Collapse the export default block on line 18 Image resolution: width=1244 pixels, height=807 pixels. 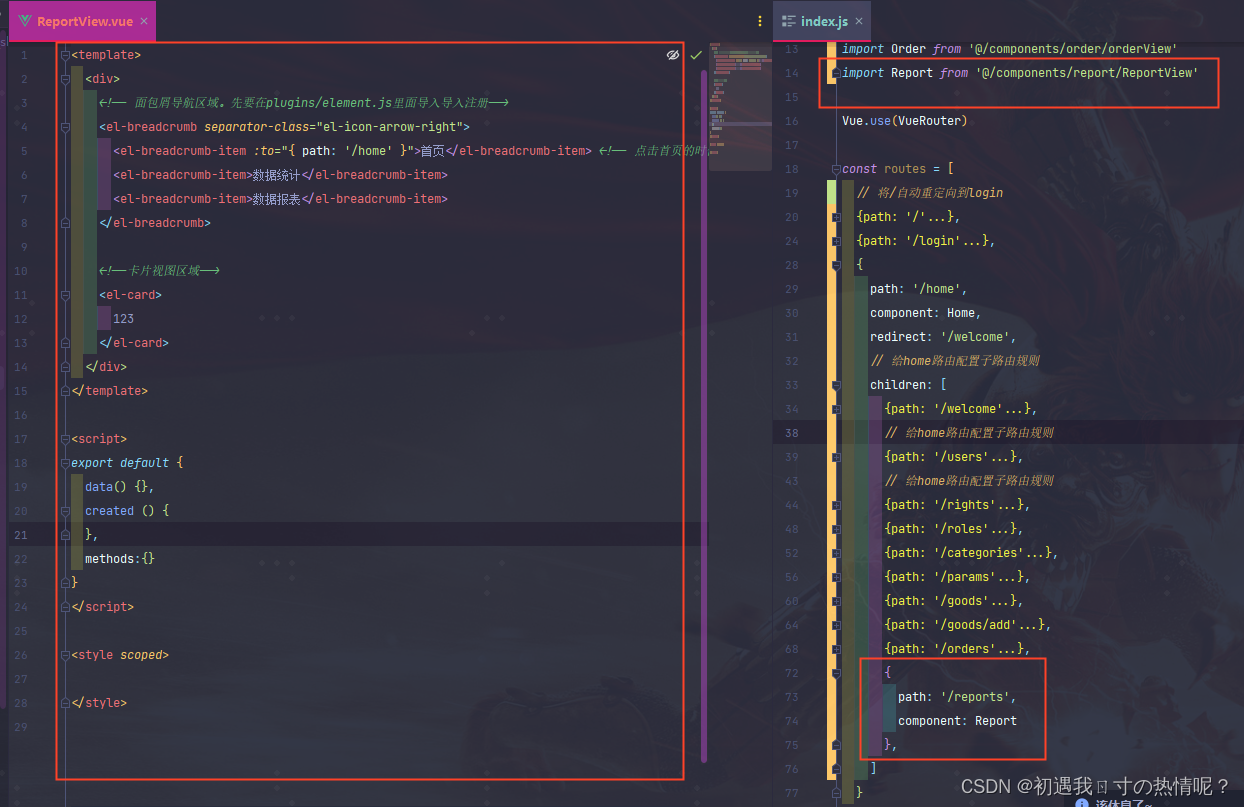point(65,463)
